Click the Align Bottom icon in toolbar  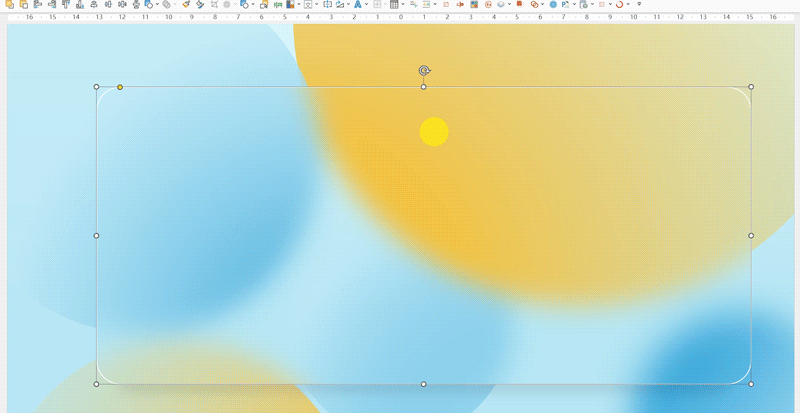point(80,4)
